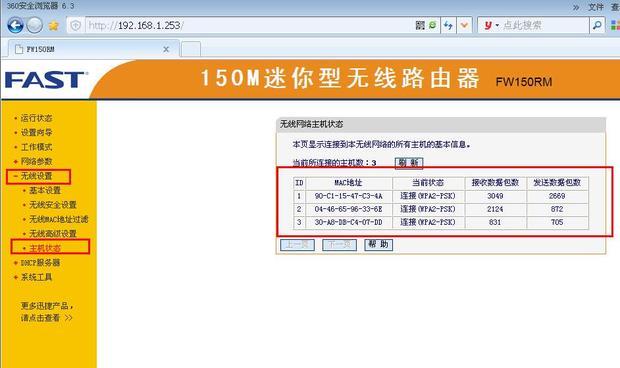The width and height of the screenshot is (620, 368).
Task: Click the green refresh icon in address bar
Action: pos(433,25)
